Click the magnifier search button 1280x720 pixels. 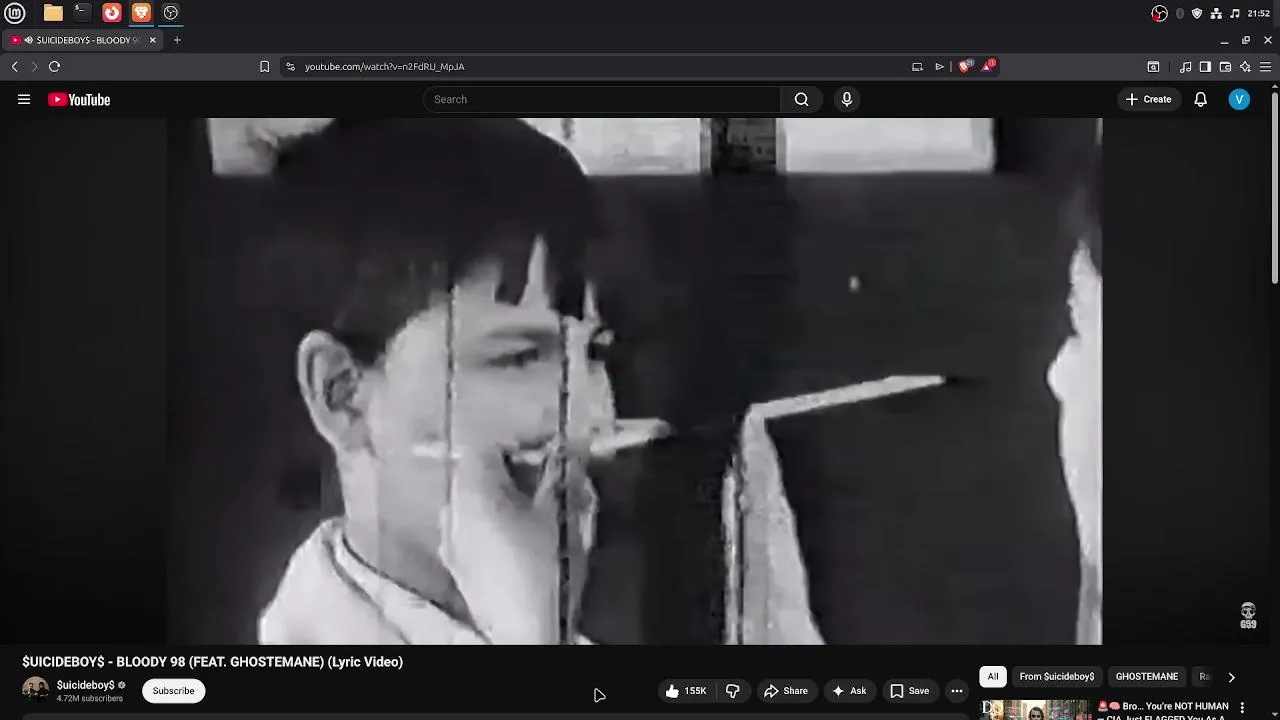coord(801,99)
